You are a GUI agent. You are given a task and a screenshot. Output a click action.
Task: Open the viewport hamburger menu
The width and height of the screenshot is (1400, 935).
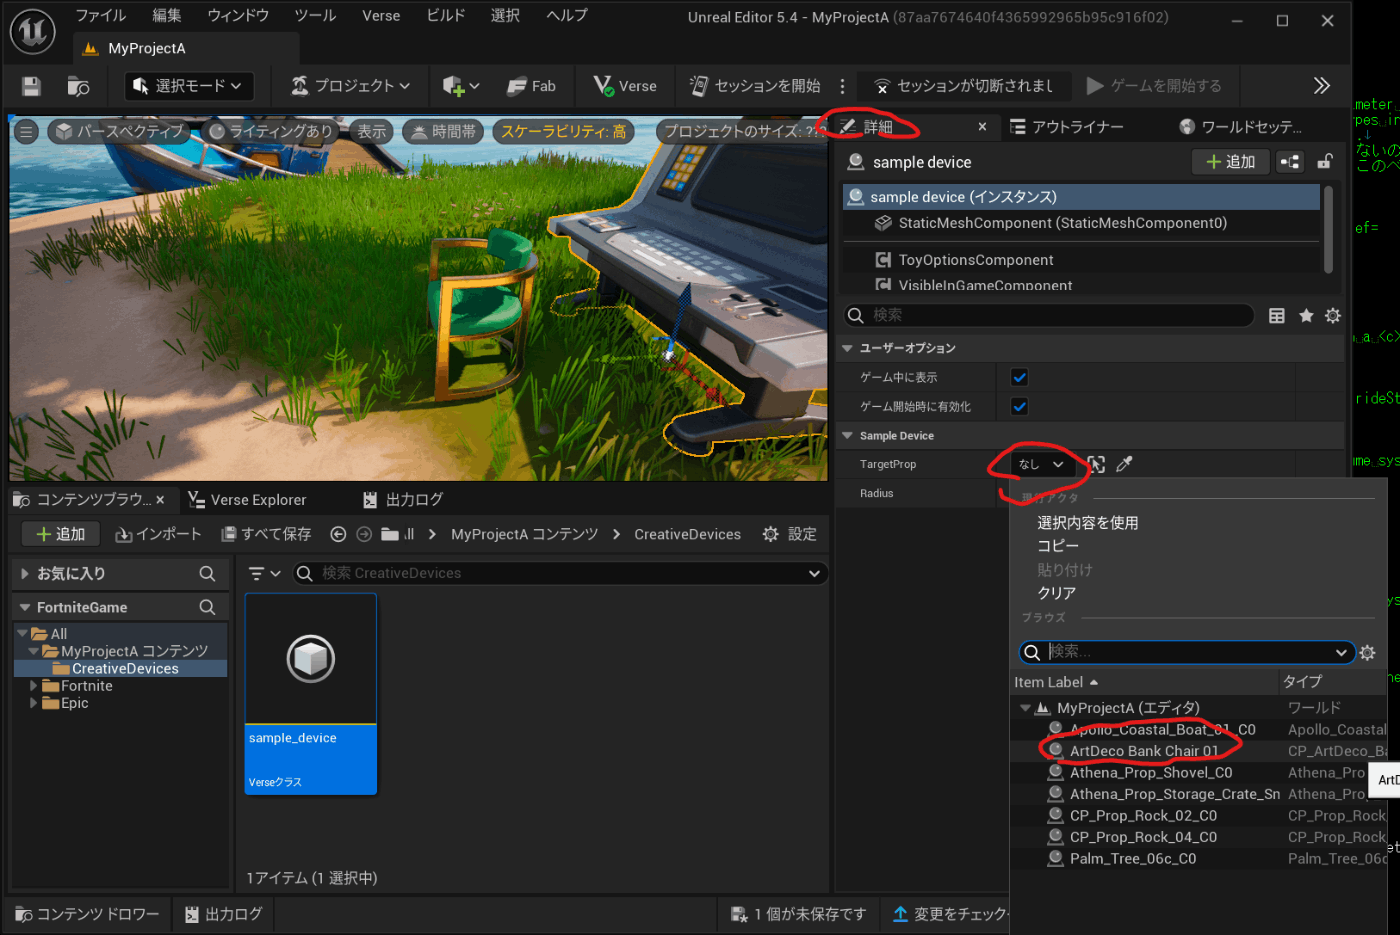(x=27, y=131)
